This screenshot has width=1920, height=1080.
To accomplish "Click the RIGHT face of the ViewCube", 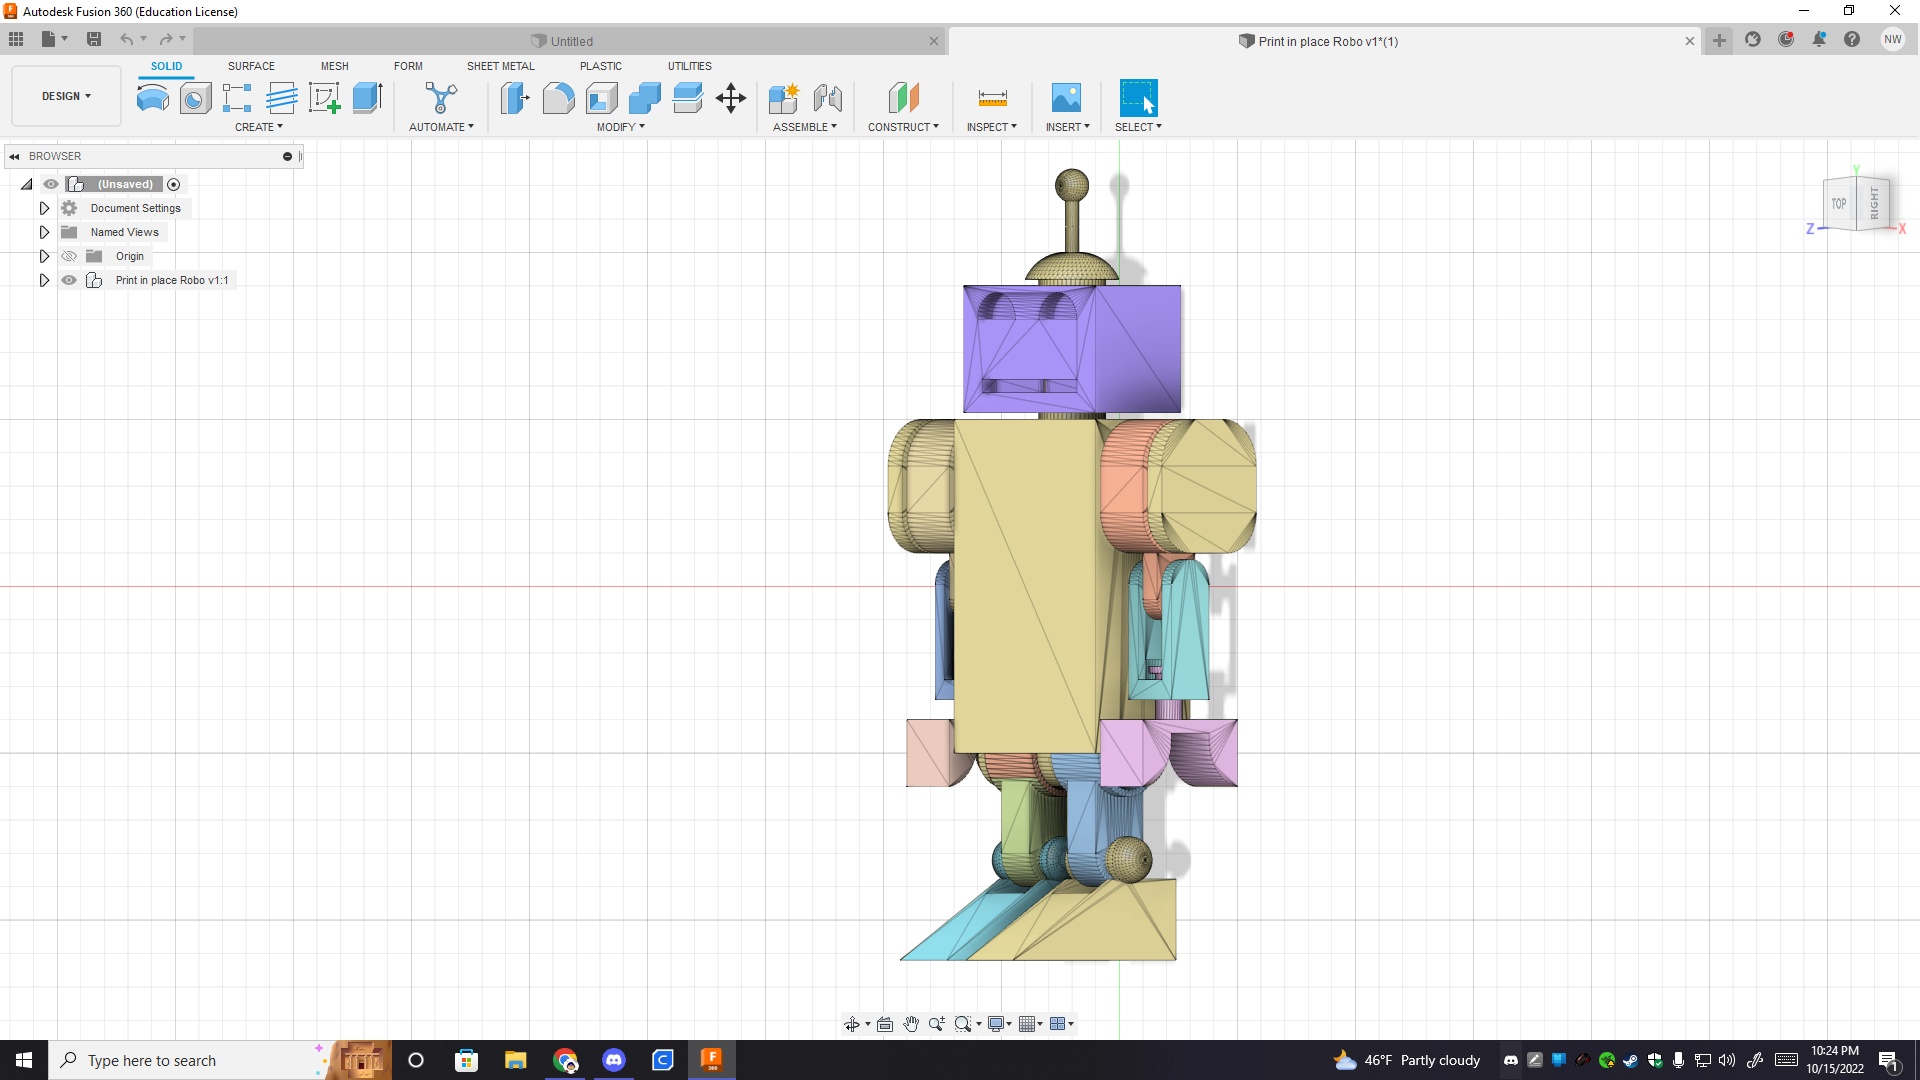I will tap(1874, 203).
